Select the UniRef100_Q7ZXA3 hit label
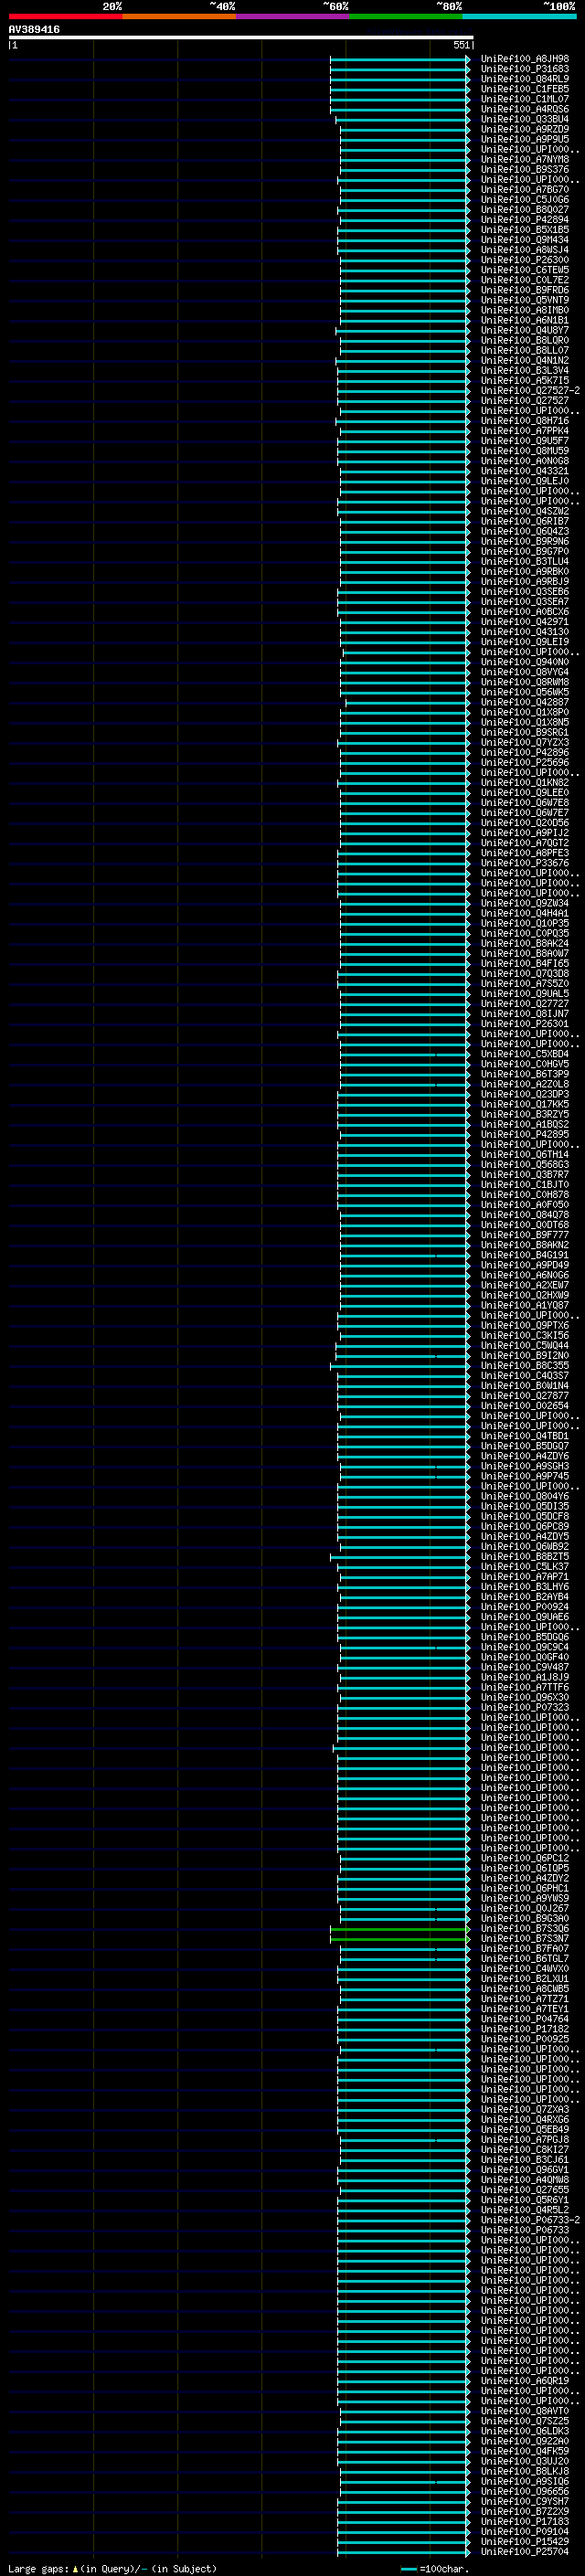Image resolution: width=585 pixels, height=2576 pixels. point(524,2110)
